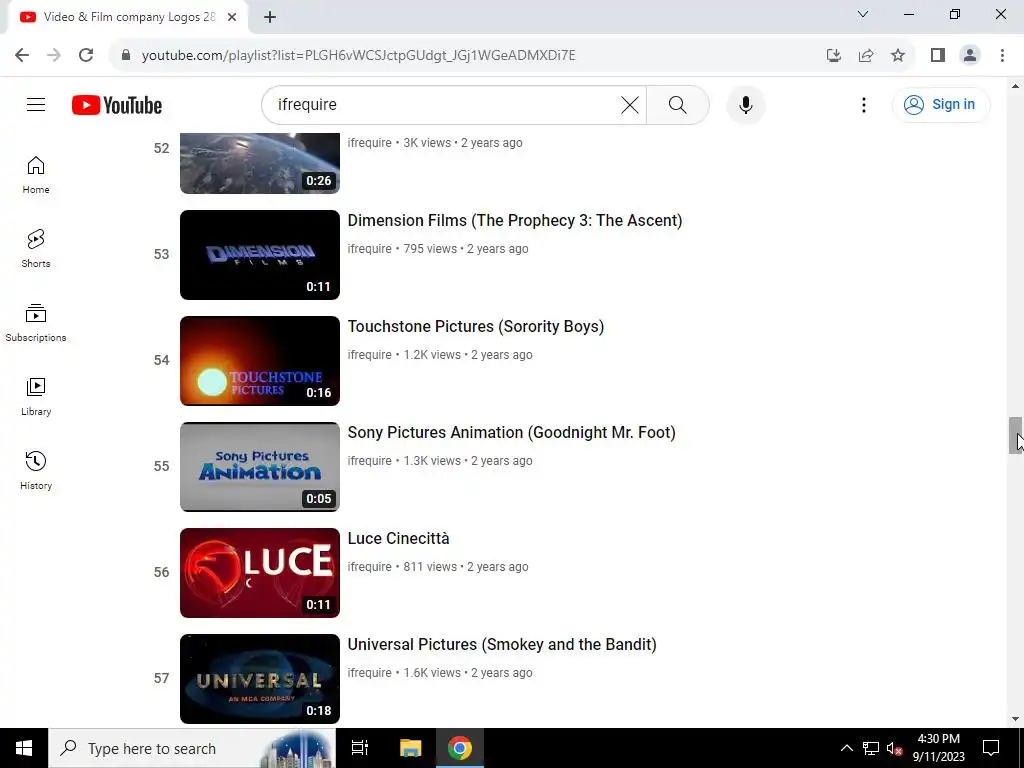
Task: Open Windows Start menu
Action: tap(24, 748)
